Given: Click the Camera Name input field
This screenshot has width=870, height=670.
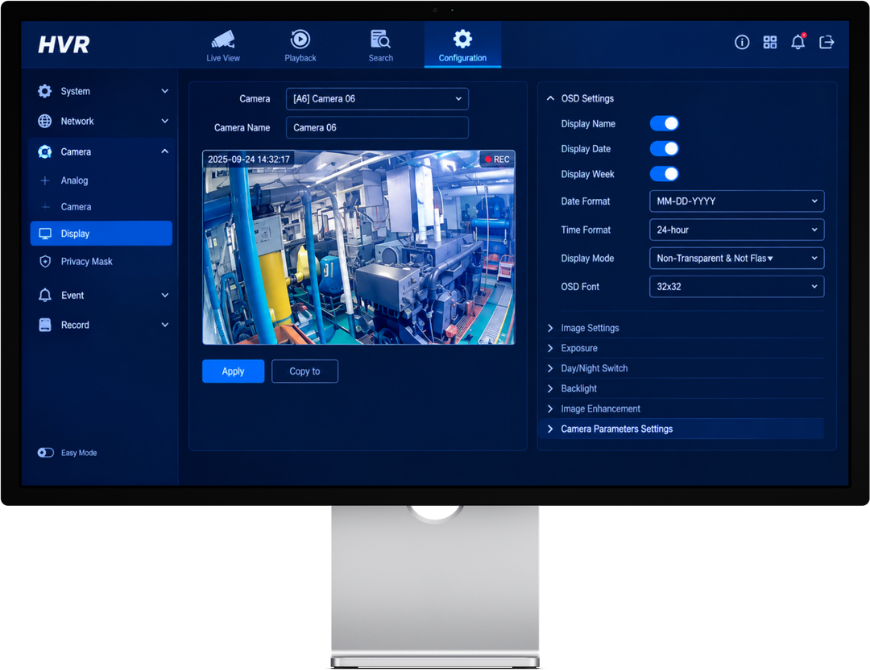Looking at the screenshot, I should pos(377,128).
